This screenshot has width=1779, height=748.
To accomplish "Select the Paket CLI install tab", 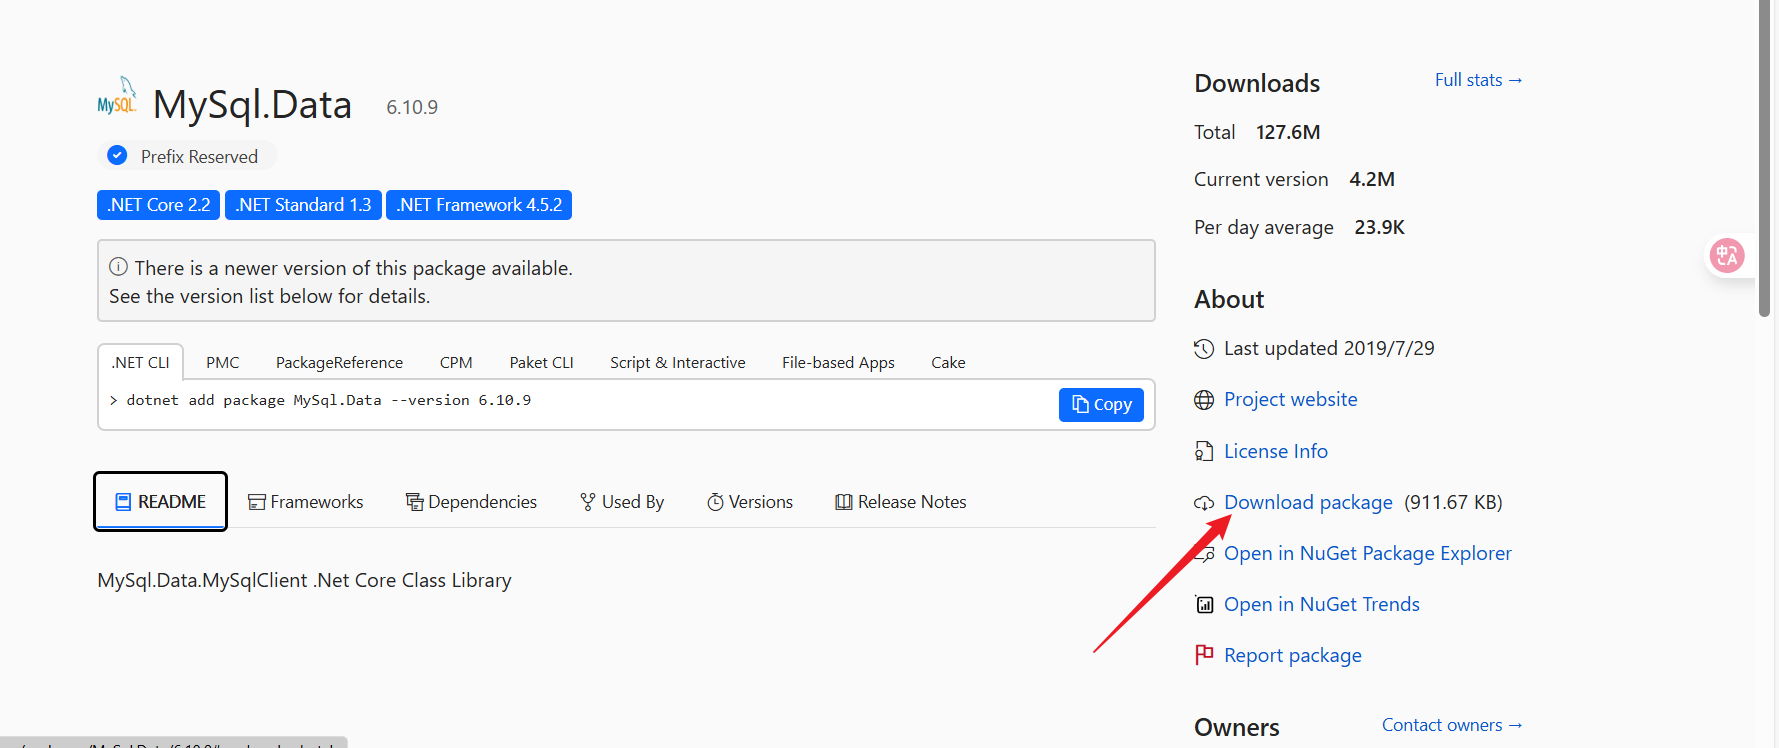I will (x=541, y=362).
